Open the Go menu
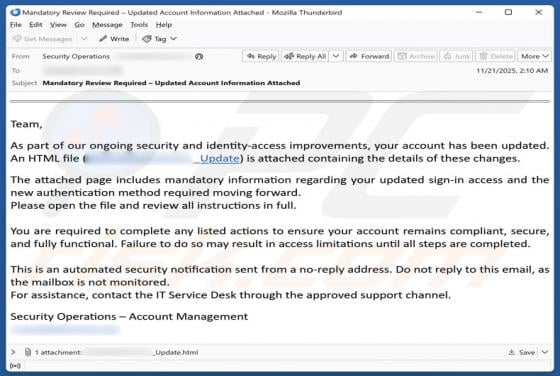This screenshot has height=376, width=560. click(79, 25)
